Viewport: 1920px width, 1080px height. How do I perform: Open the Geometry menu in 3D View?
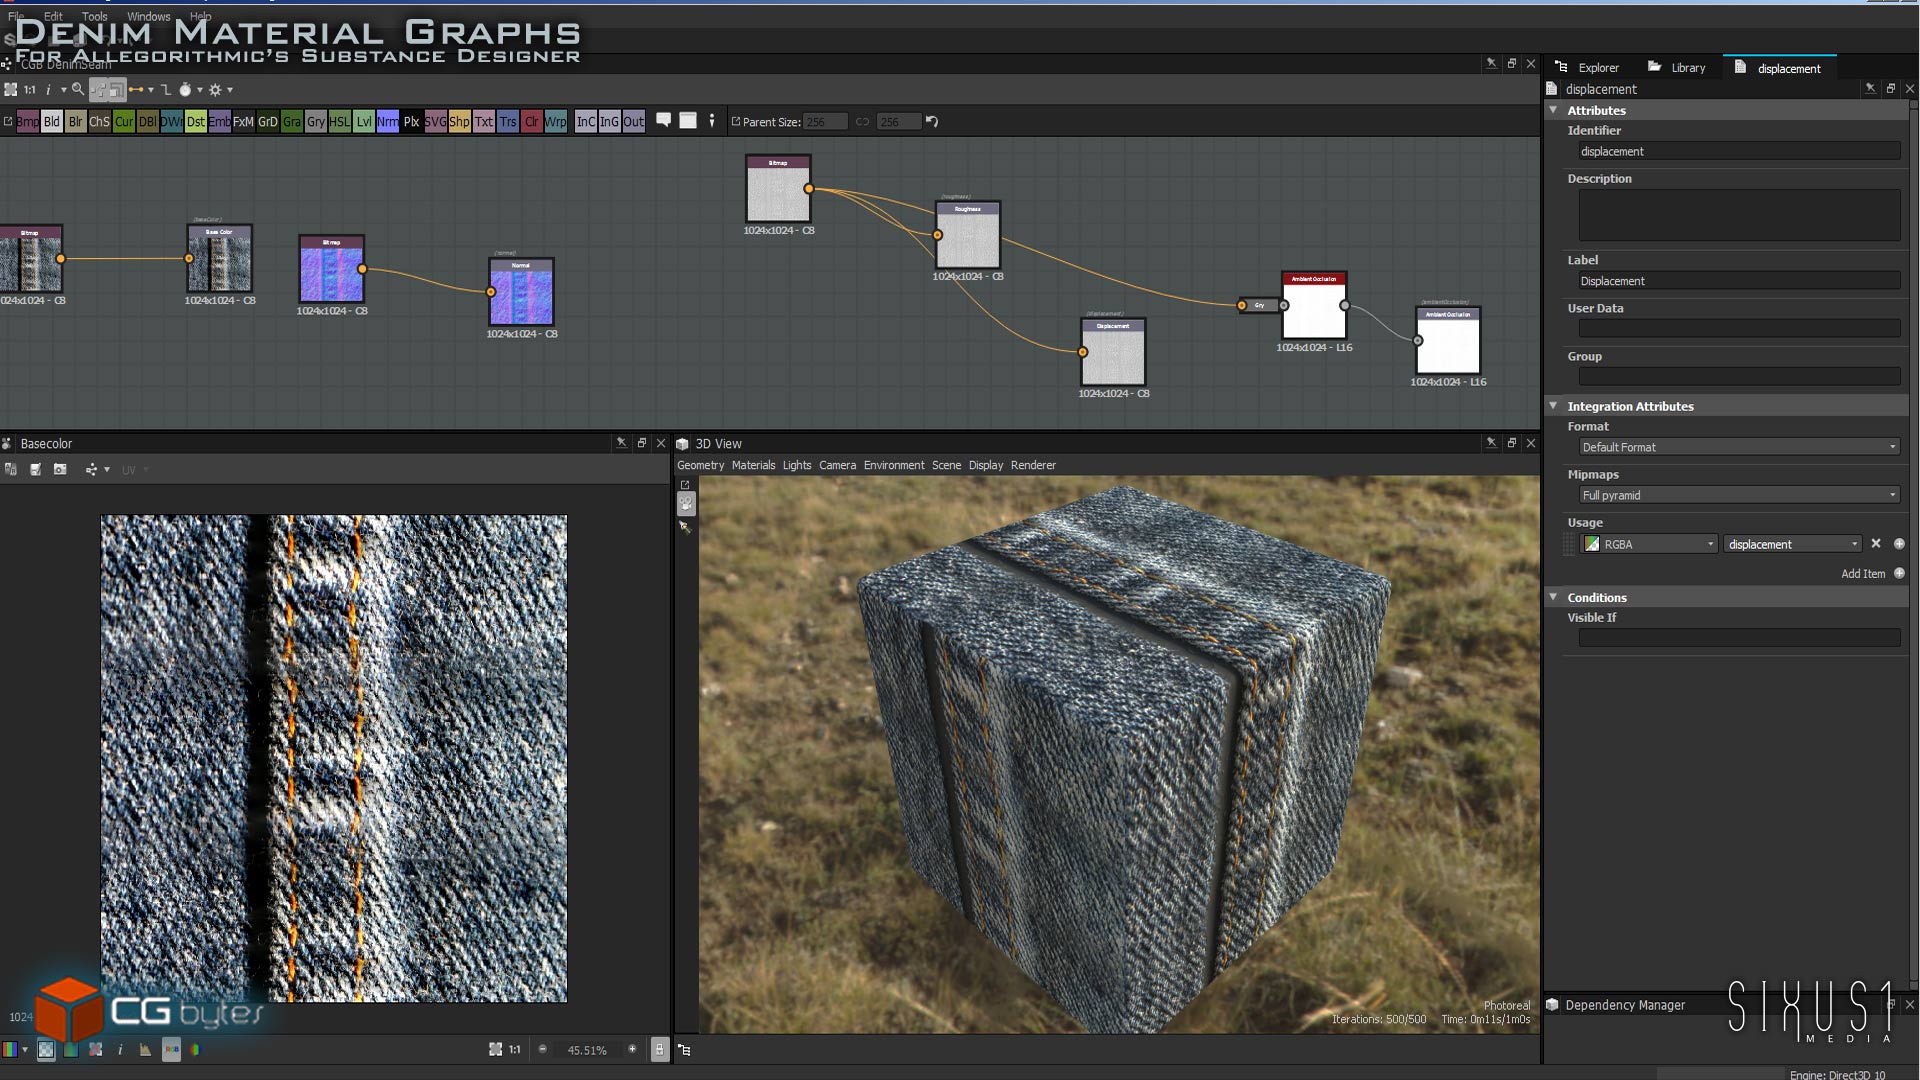700,466
